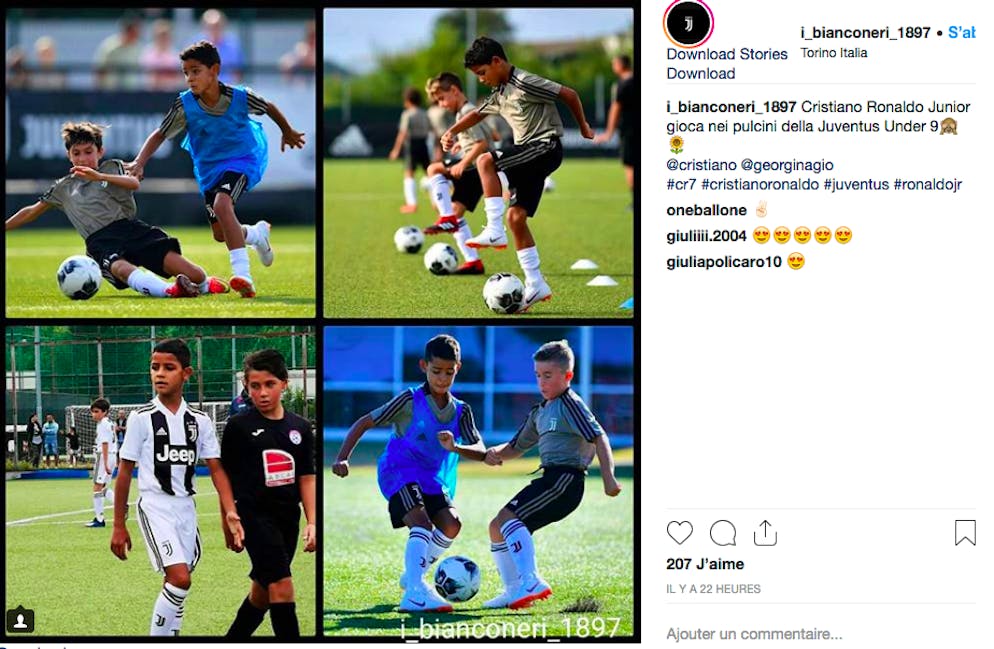Screen dimensions: 994x649
Task: Open the @georginagio mention
Action: 787,165
